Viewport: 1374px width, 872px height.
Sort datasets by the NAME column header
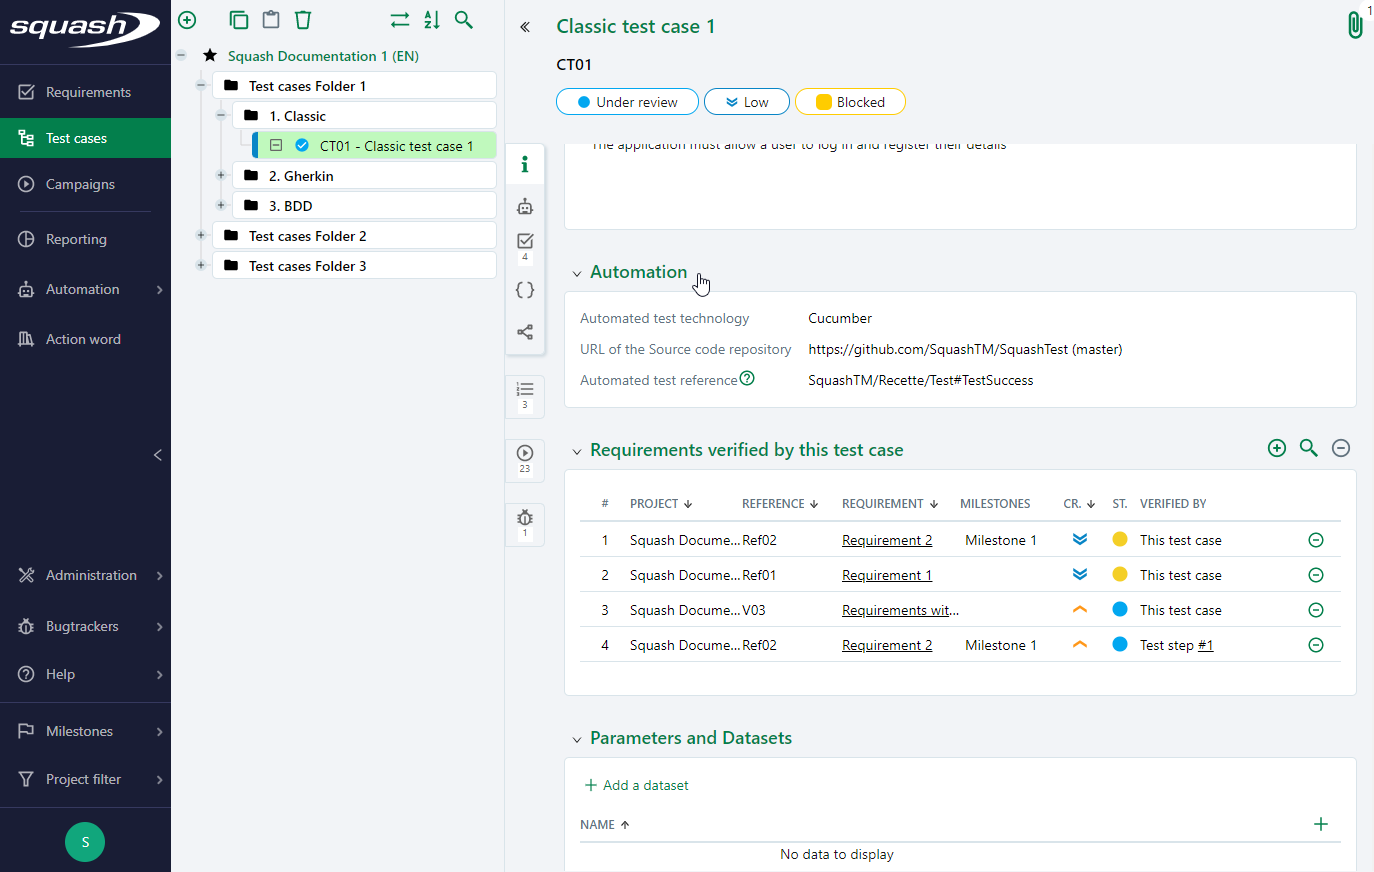point(596,824)
